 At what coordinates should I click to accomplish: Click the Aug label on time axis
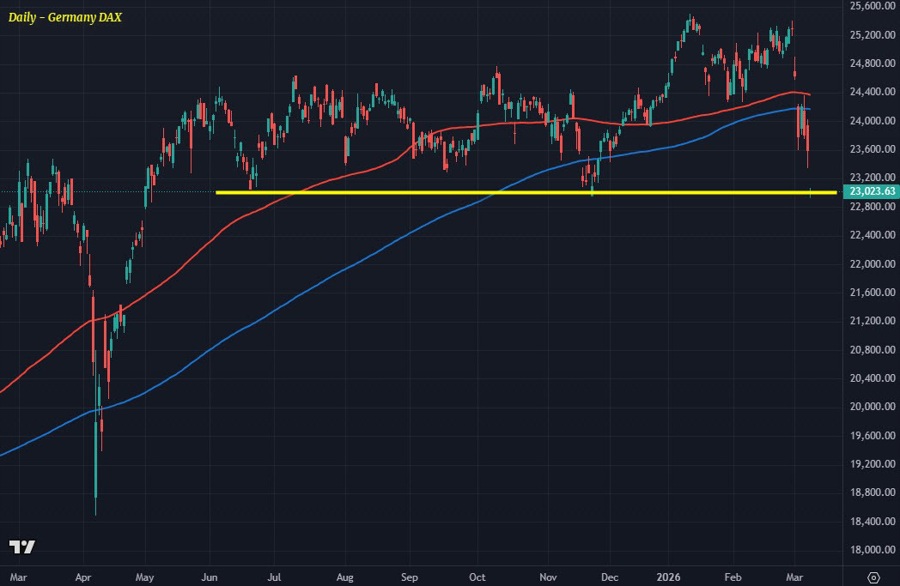click(x=345, y=577)
